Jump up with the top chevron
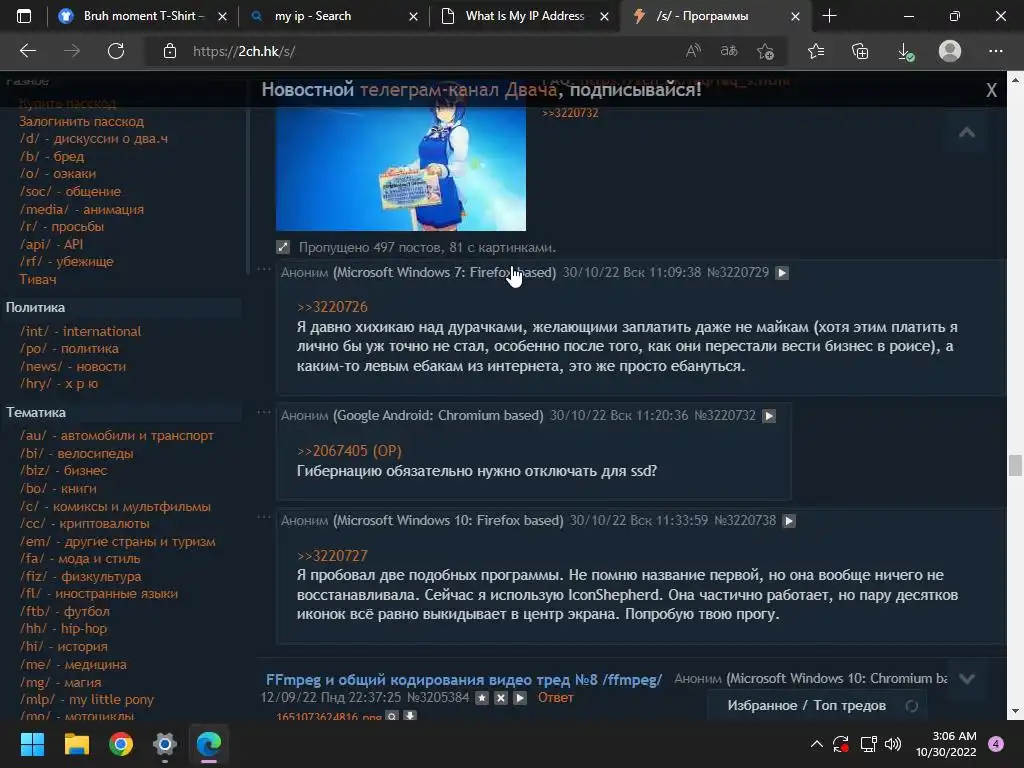This screenshot has height=768, width=1024. [967, 133]
